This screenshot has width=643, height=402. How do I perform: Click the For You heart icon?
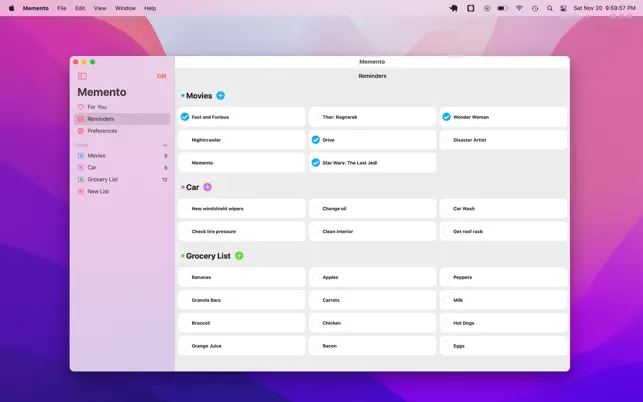[x=81, y=107]
